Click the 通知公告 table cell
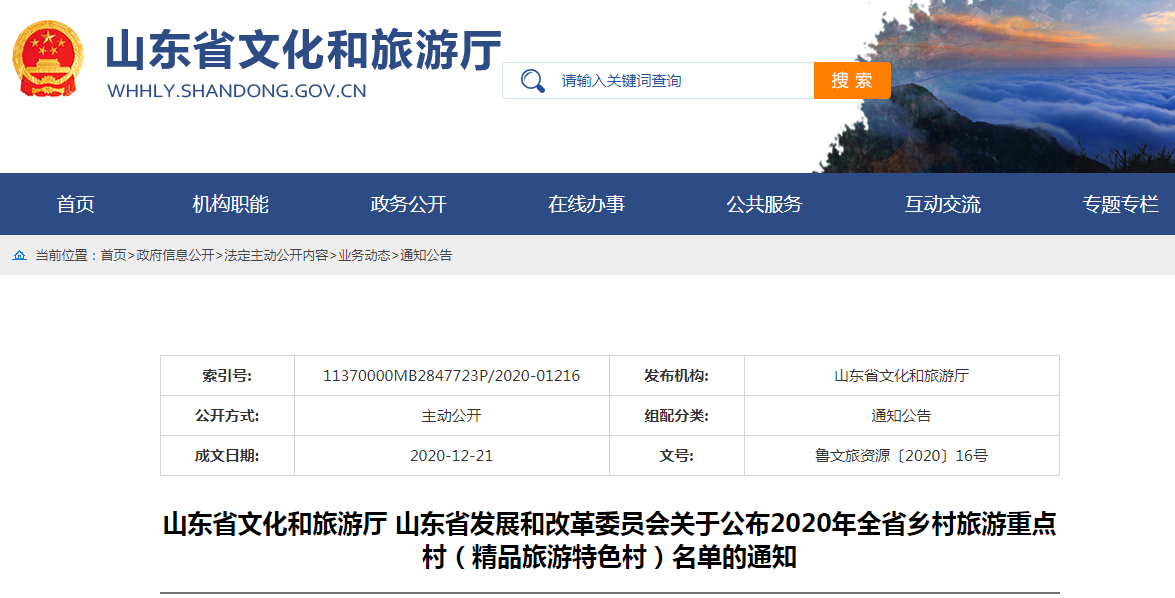This screenshot has width=1175, height=598. [x=901, y=415]
